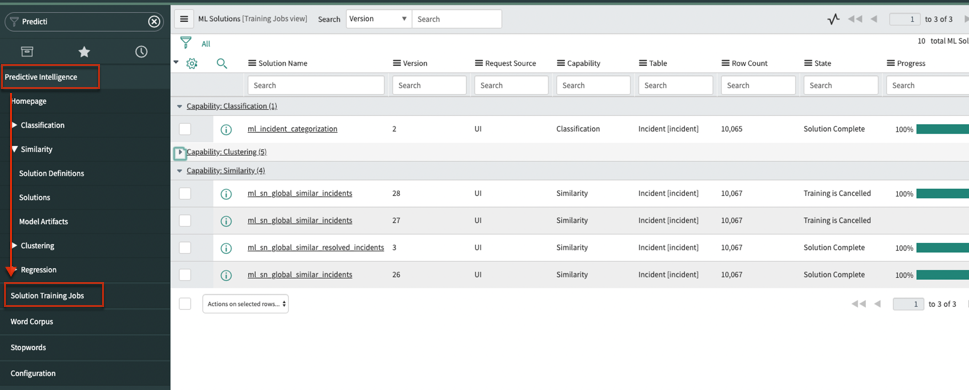Click progress bar of ml_incident_categorization
The height and width of the screenshot is (390, 969).
pyautogui.click(x=942, y=129)
